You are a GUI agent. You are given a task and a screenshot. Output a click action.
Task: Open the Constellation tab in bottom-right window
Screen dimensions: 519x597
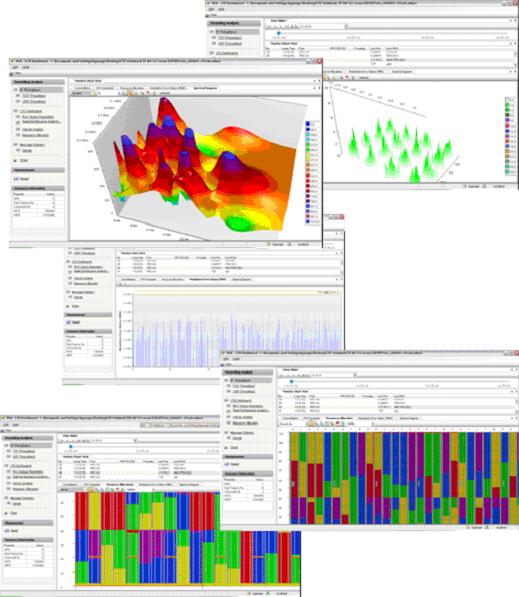coord(291,418)
